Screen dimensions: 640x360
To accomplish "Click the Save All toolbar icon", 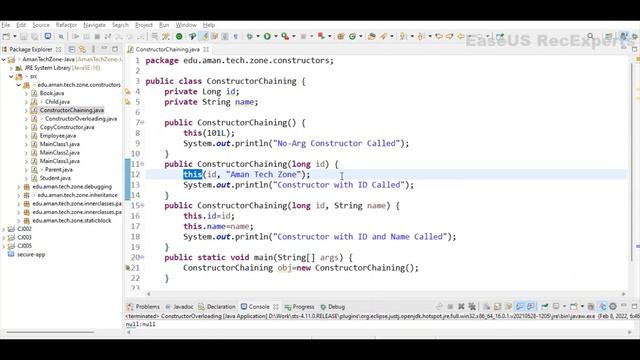I will [x=34, y=36].
